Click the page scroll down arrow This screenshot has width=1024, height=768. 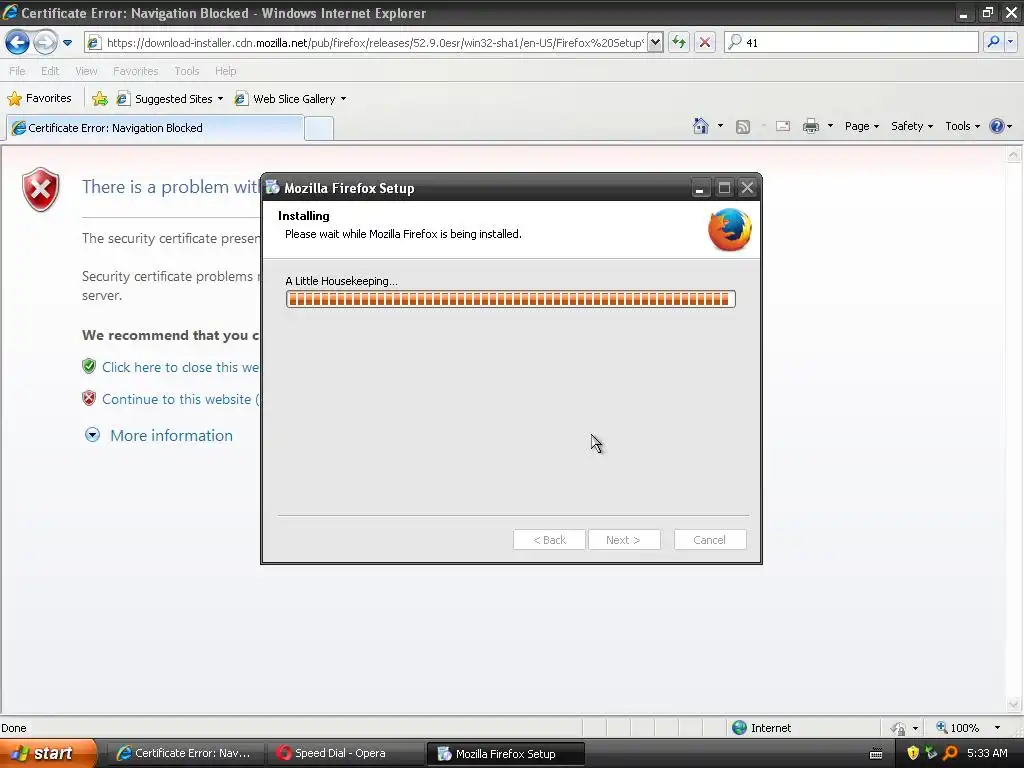pyautogui.click(x=1013, y=705)
